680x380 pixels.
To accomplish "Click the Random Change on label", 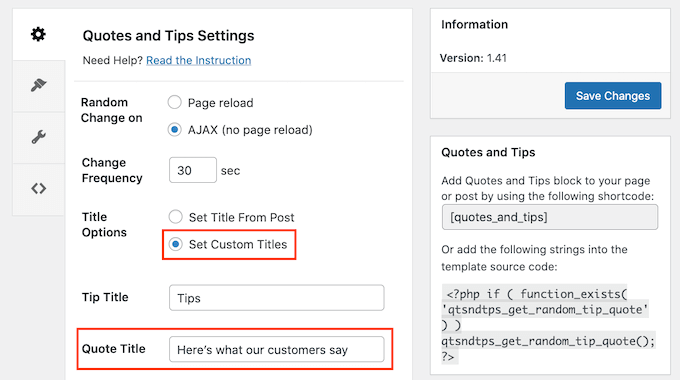I will point(111,110).
